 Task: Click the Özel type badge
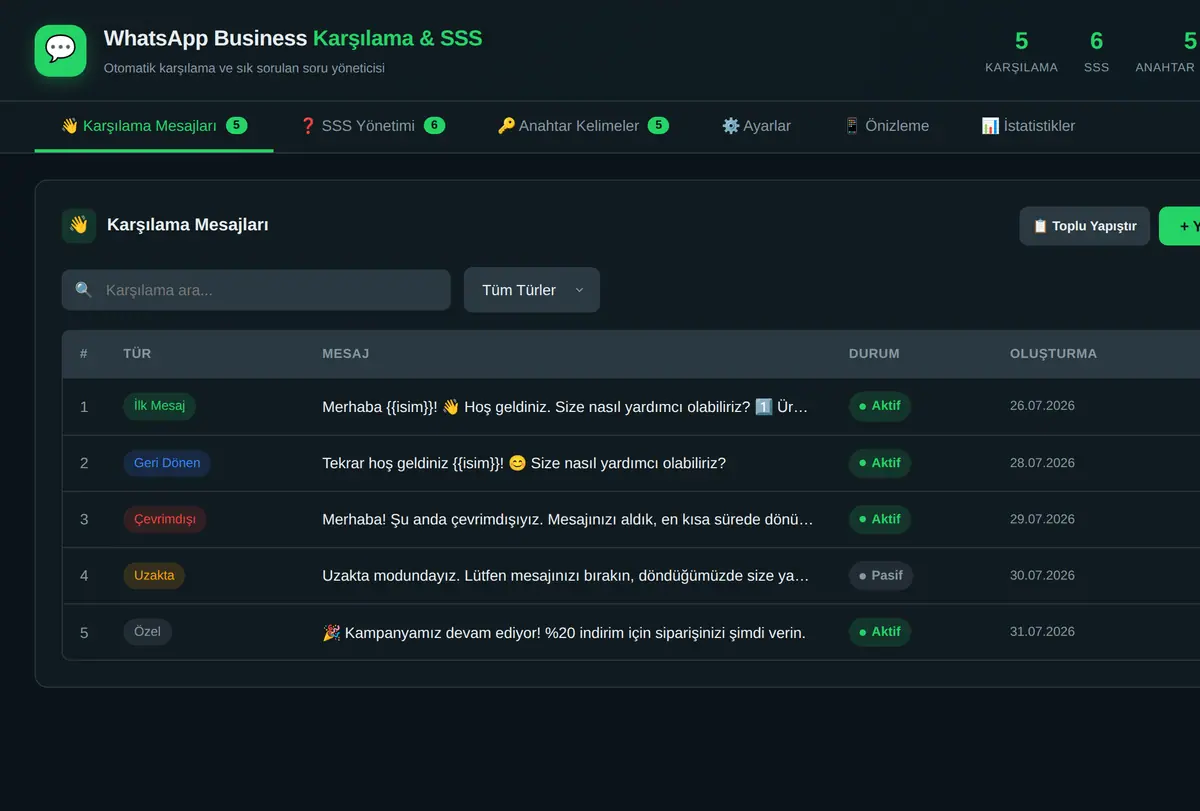(148, 632)
